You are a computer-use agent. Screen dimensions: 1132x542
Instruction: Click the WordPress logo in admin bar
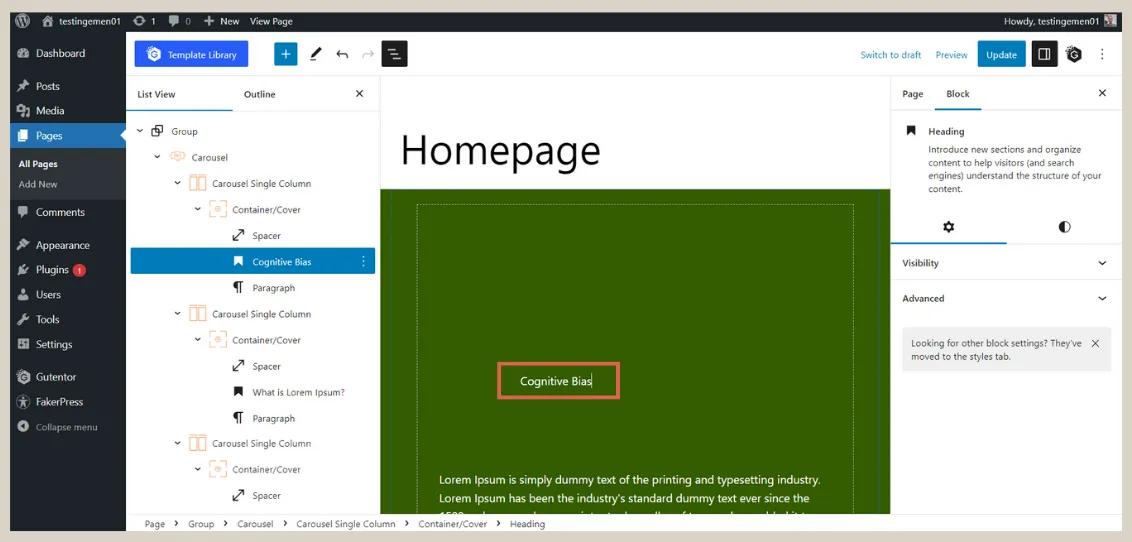pyautogui.click(x=22, y=21)
